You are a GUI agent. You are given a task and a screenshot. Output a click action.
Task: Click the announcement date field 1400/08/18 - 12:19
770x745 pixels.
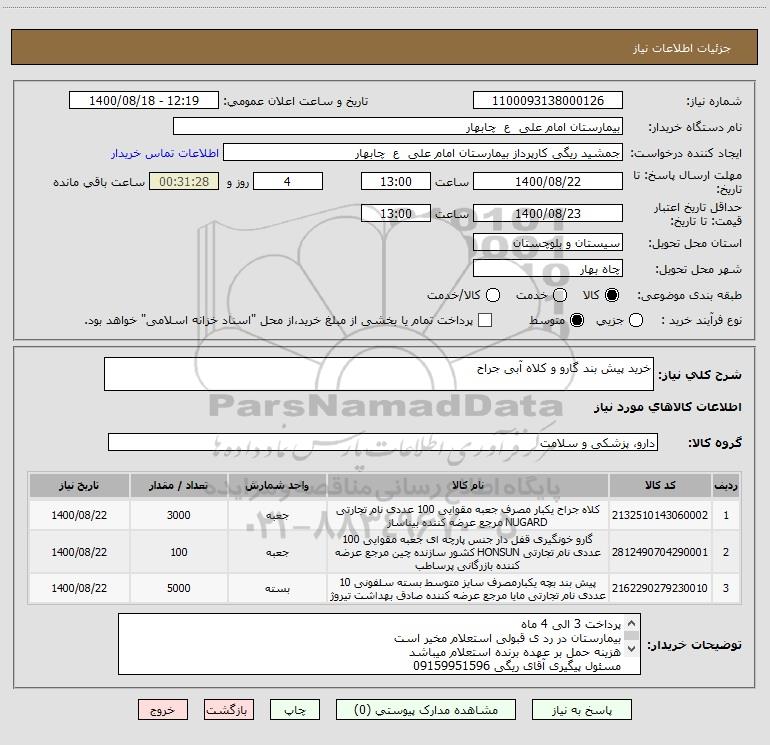point(144,101)
